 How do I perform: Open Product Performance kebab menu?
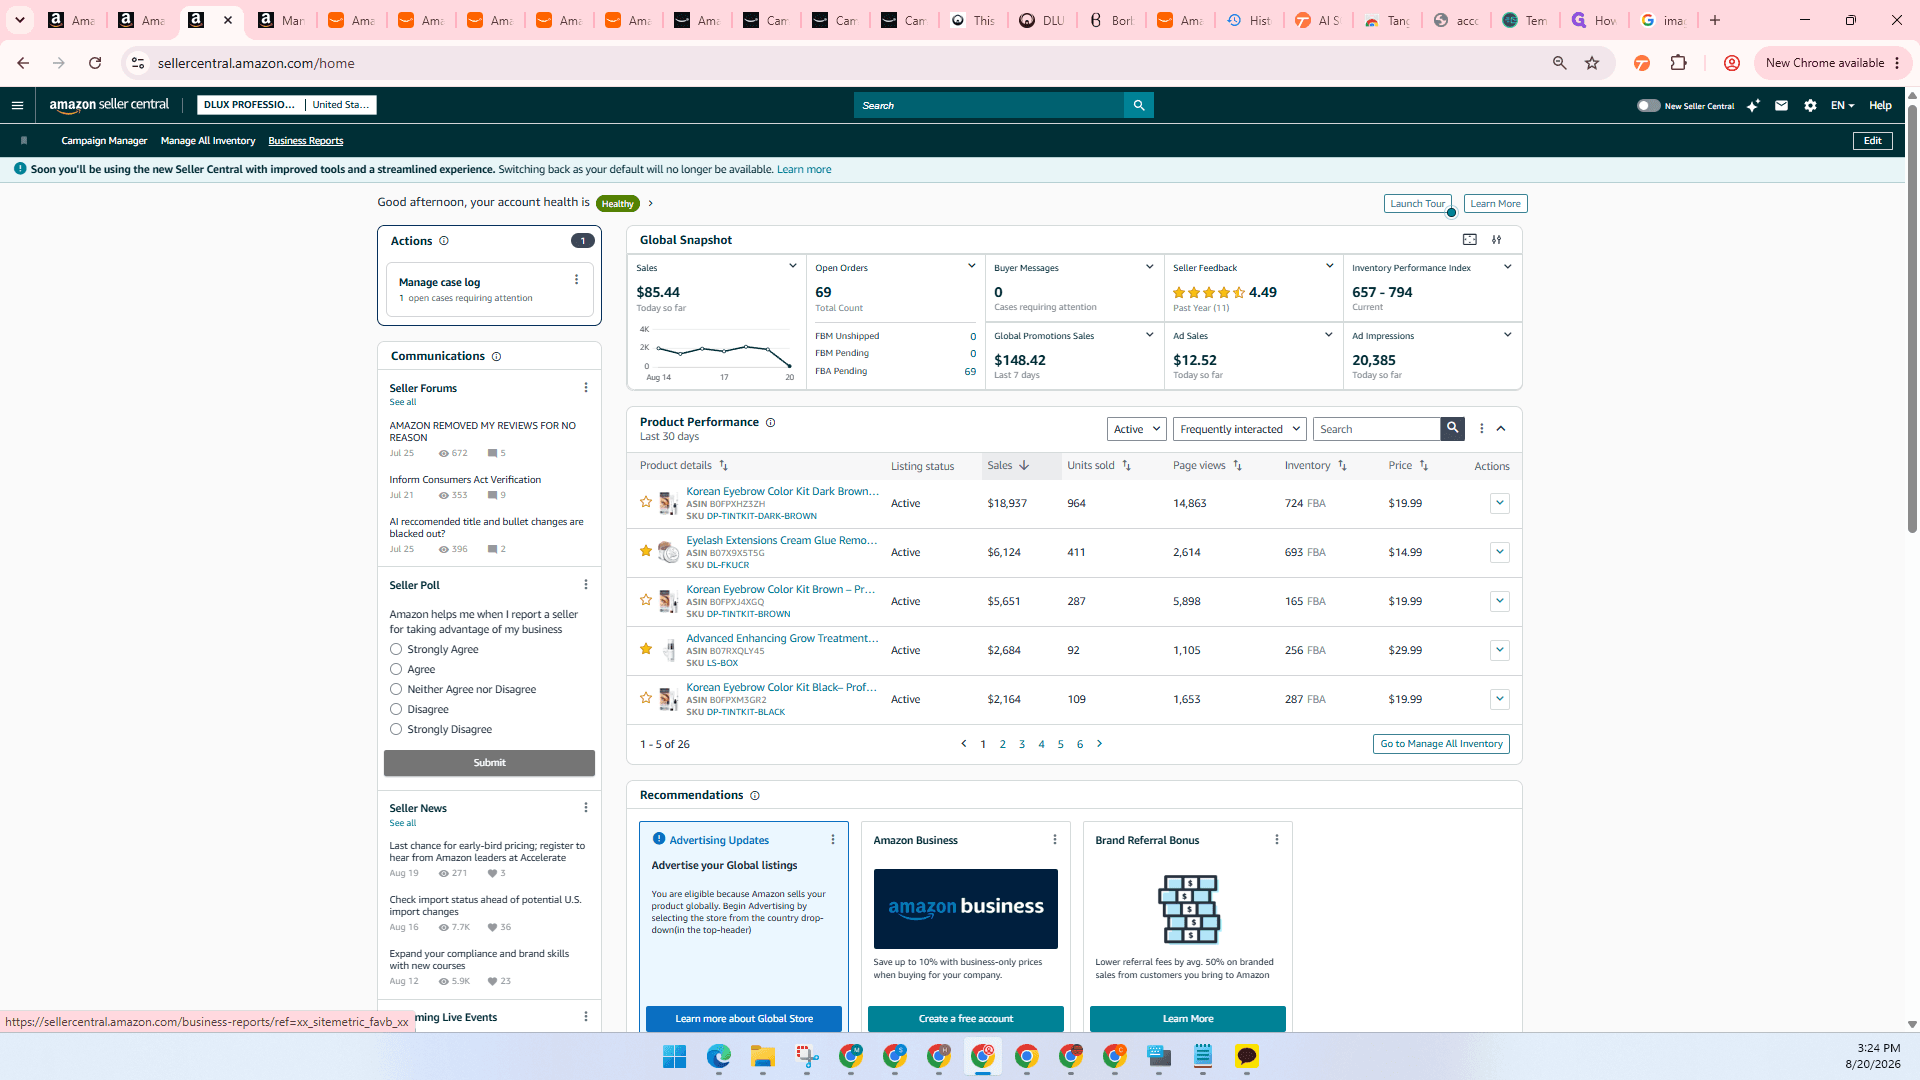pyautogui.click(x=1482, y=429)
